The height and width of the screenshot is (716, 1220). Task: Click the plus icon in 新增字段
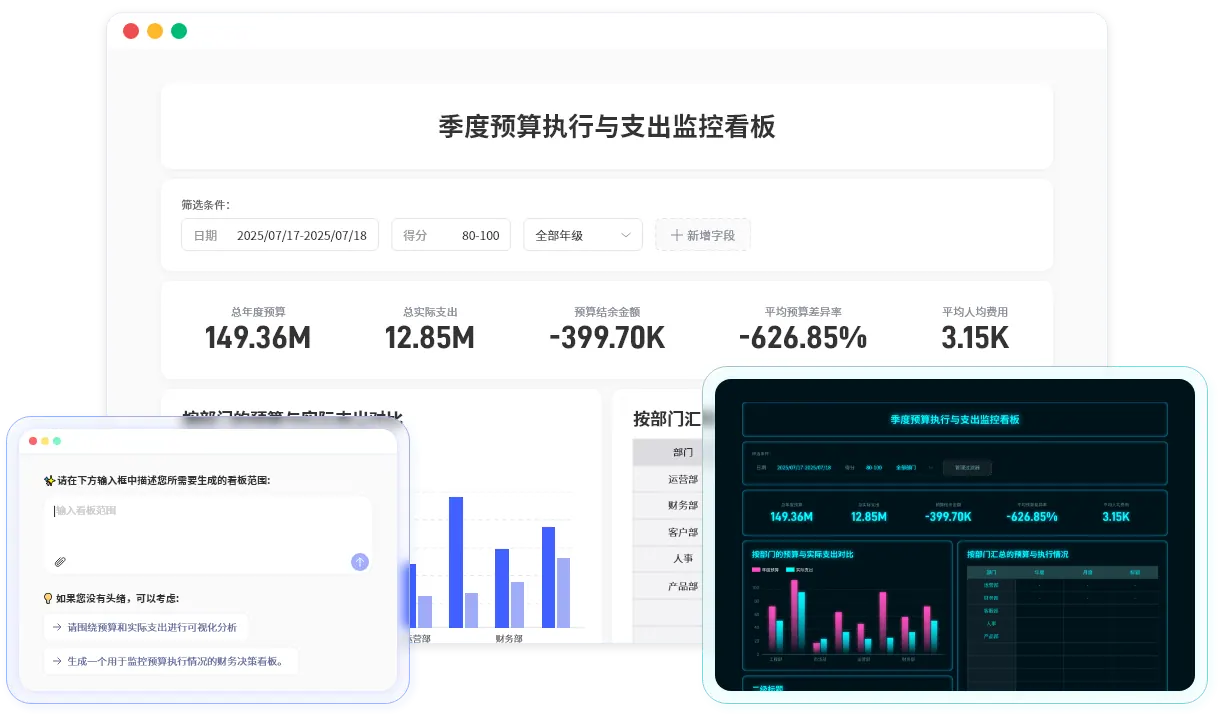(676, 235)
